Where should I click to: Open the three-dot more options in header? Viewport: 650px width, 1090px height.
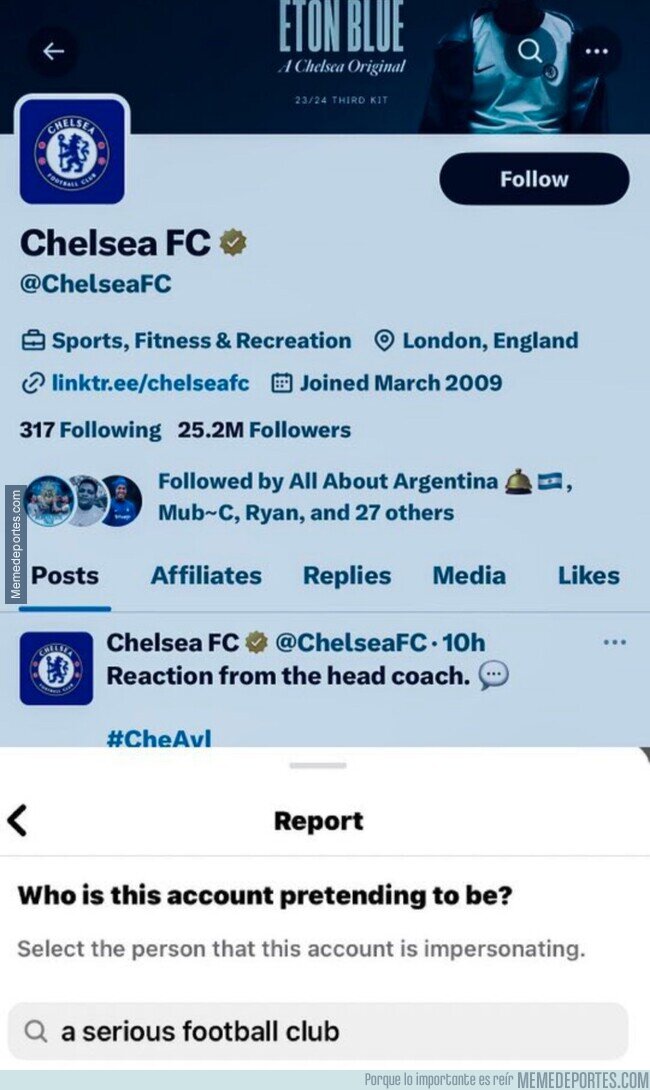pos(596,51)
